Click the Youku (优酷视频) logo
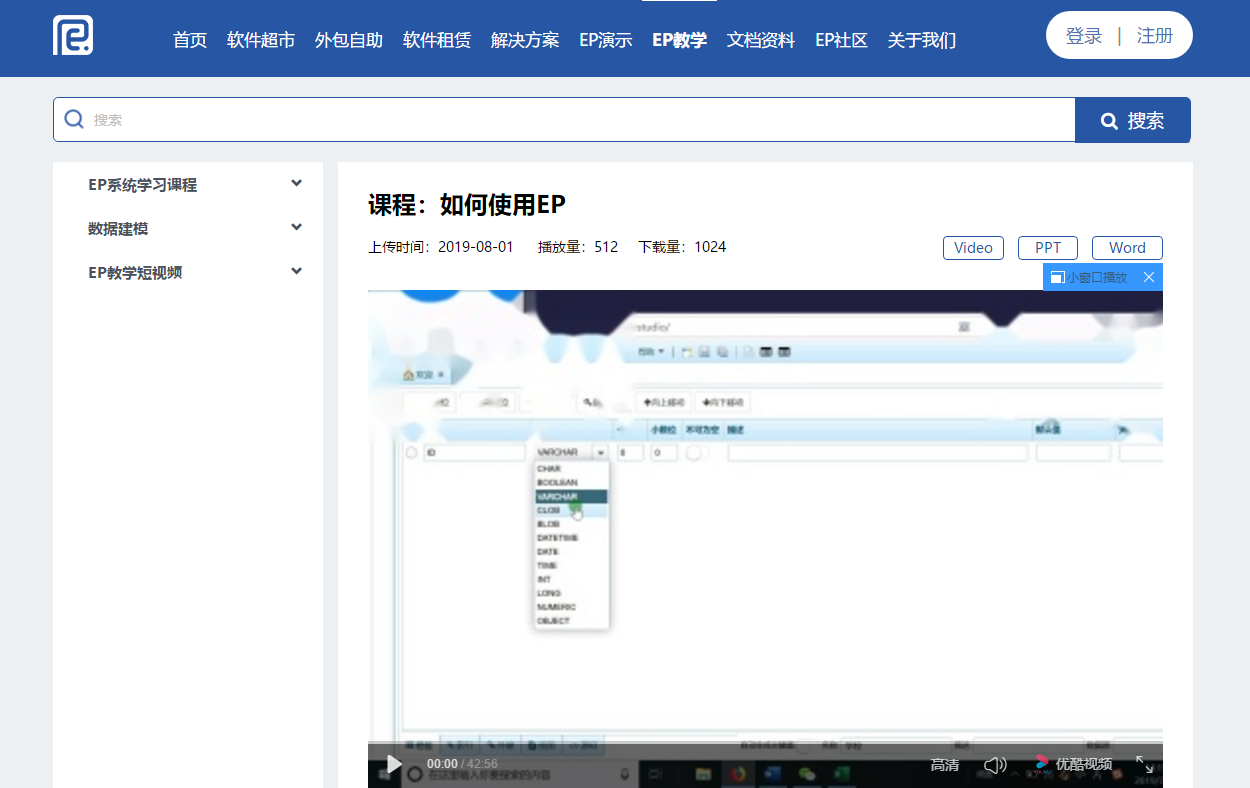The width and height of the screenshot is (1250, 788). [1073, 764]
